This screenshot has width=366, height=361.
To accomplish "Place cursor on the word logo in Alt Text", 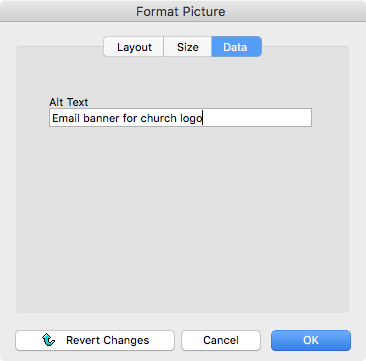I will [x=191, y=119].
